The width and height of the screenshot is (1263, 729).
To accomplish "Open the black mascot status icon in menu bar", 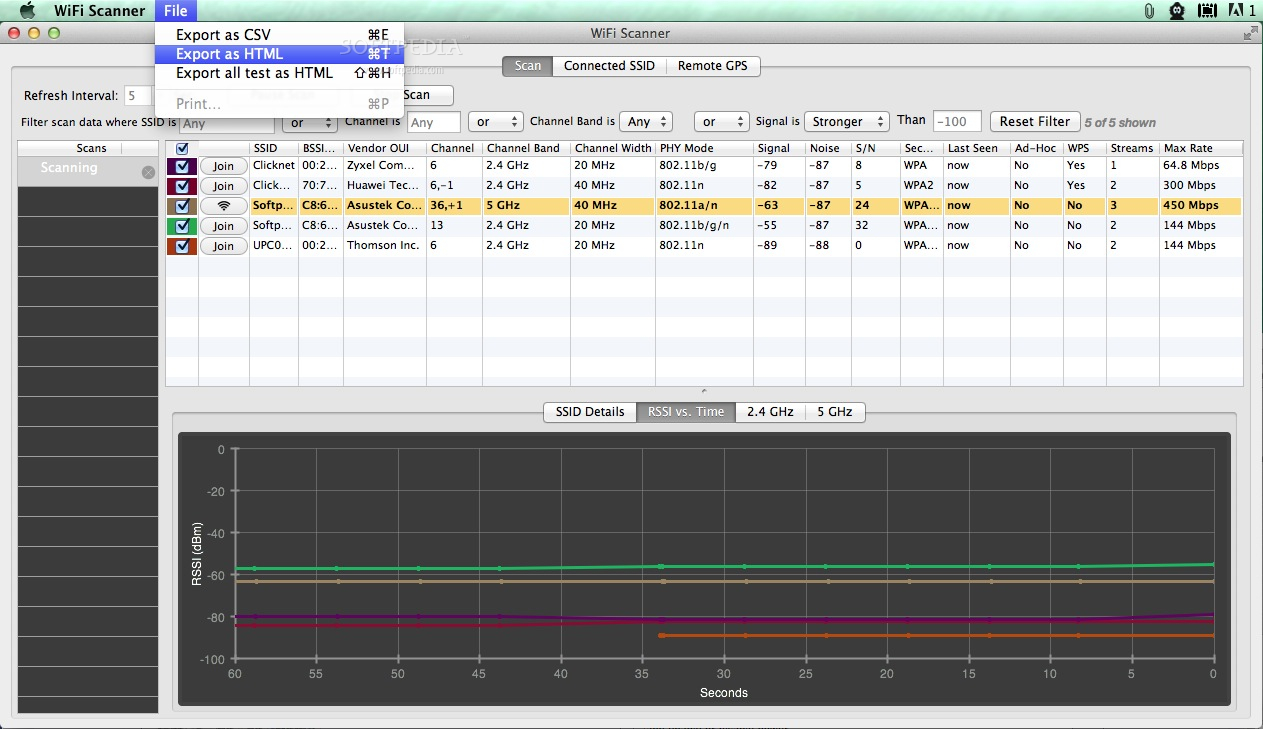I will coord(1176,11).
